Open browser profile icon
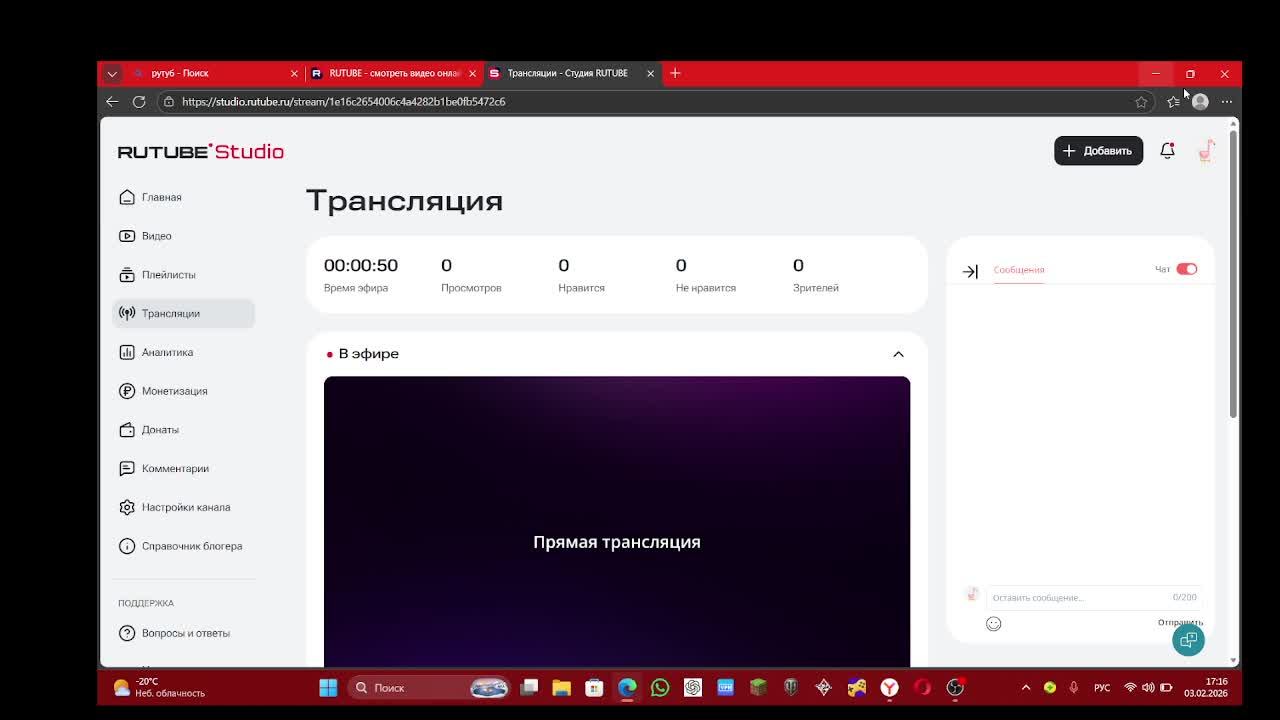The width and height of the screenshot is (1280, 720). [x=1200, y=101]
